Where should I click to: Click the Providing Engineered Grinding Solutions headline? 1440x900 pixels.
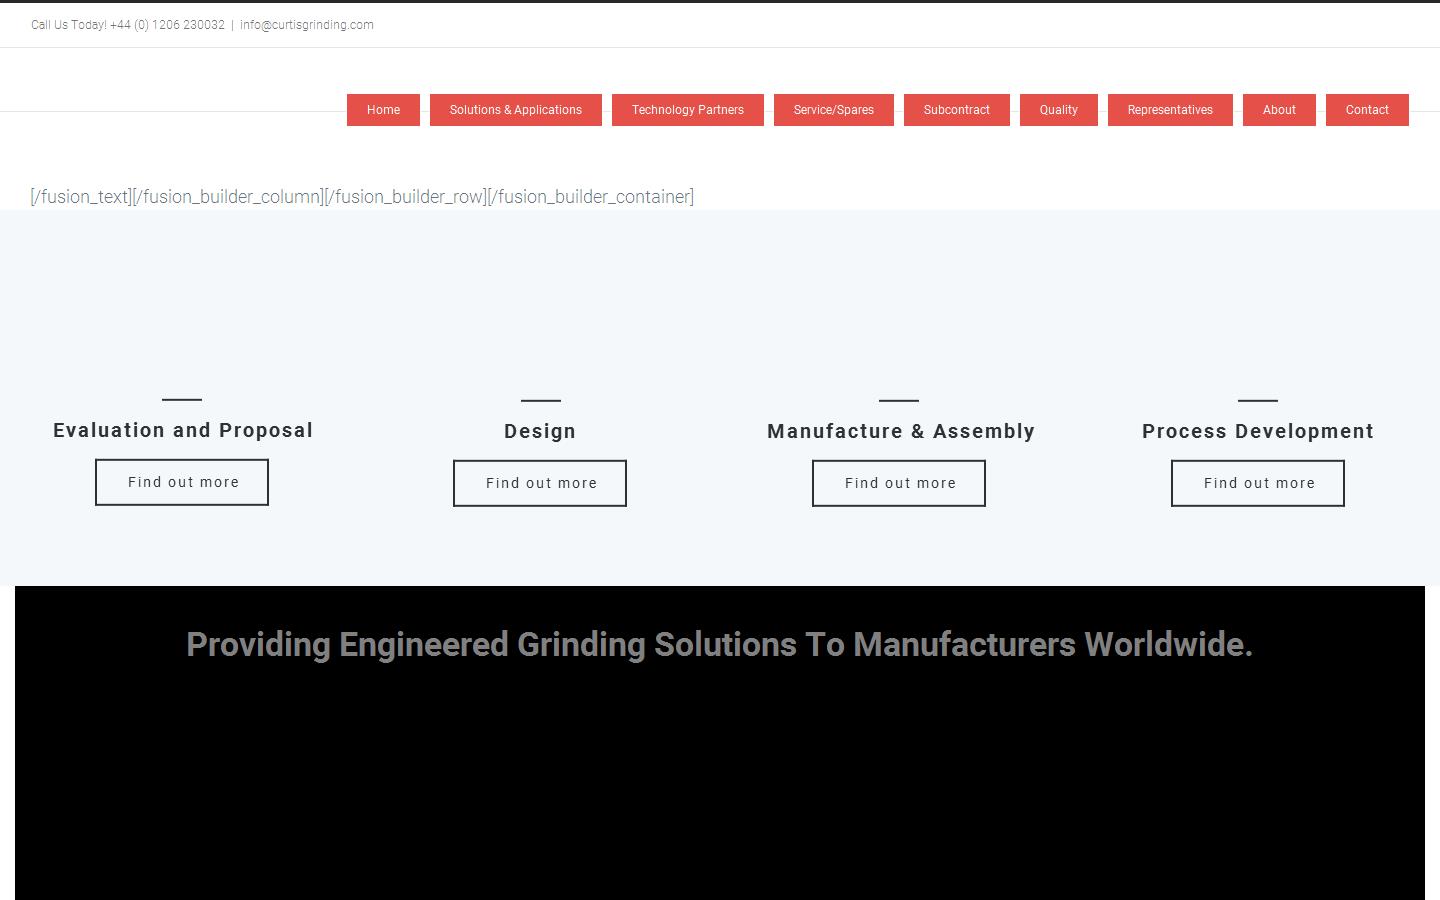click(x=719, y=645)
